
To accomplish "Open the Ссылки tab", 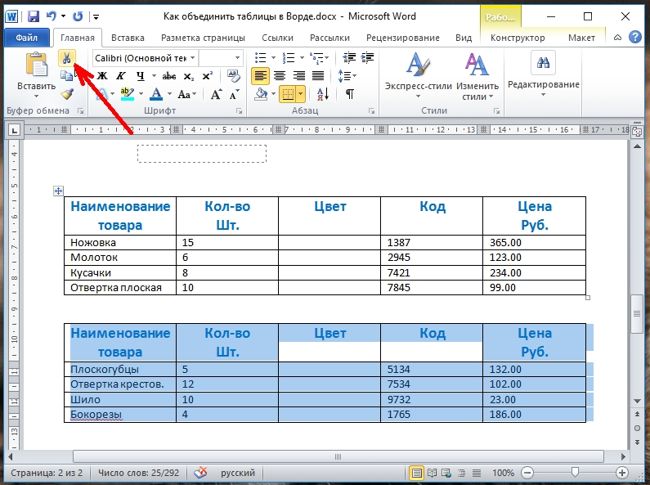I will coord(277,38).
